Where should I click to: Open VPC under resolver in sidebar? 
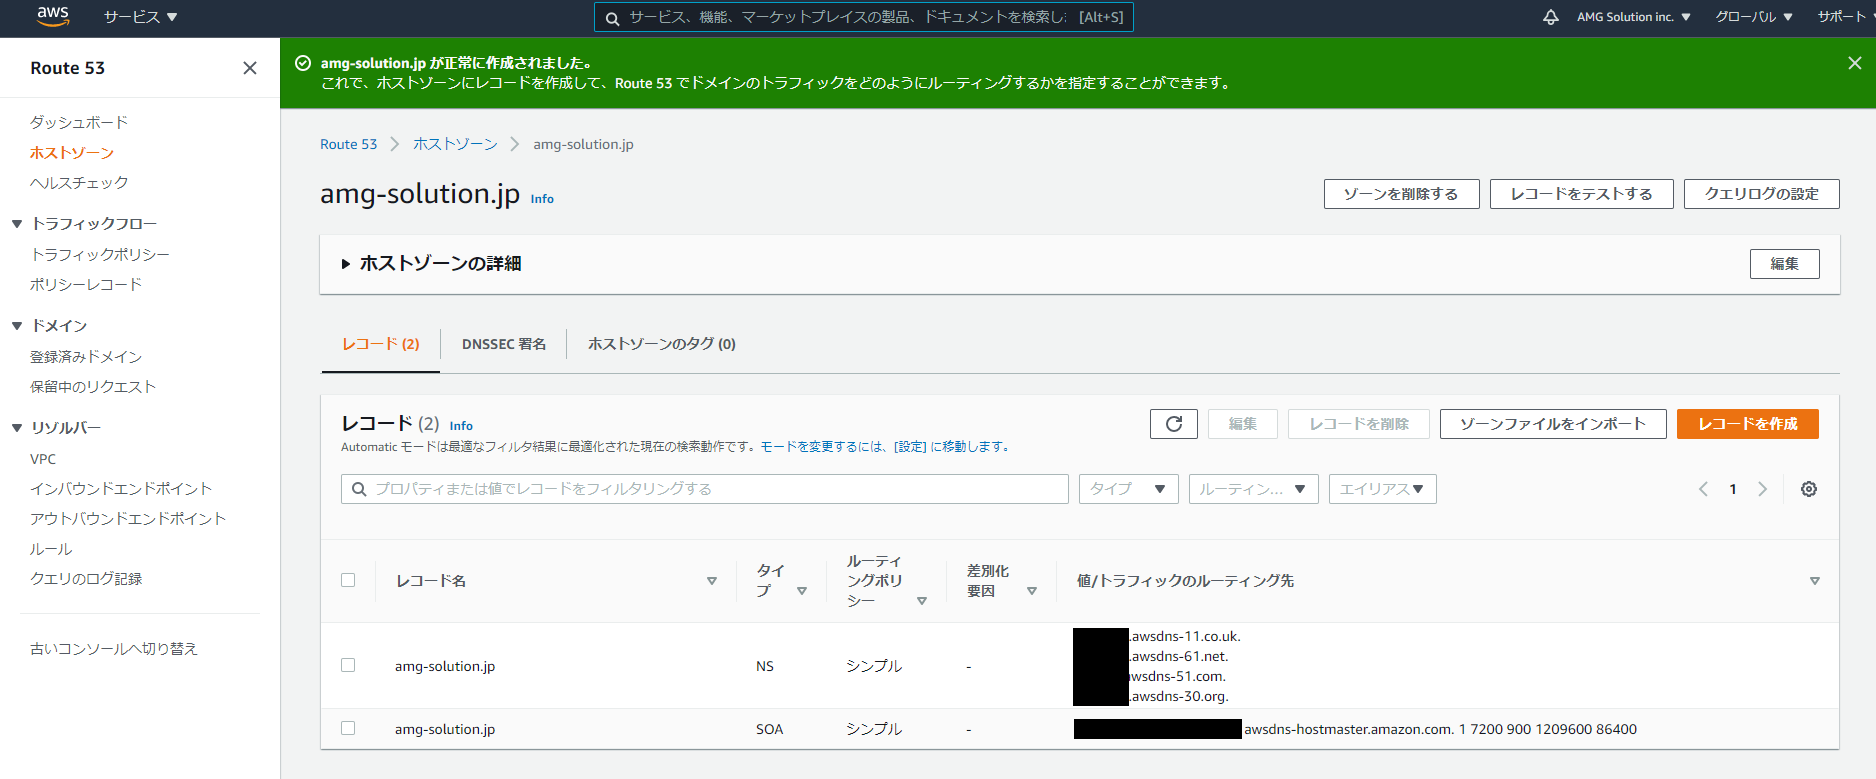tap(43, 459)
